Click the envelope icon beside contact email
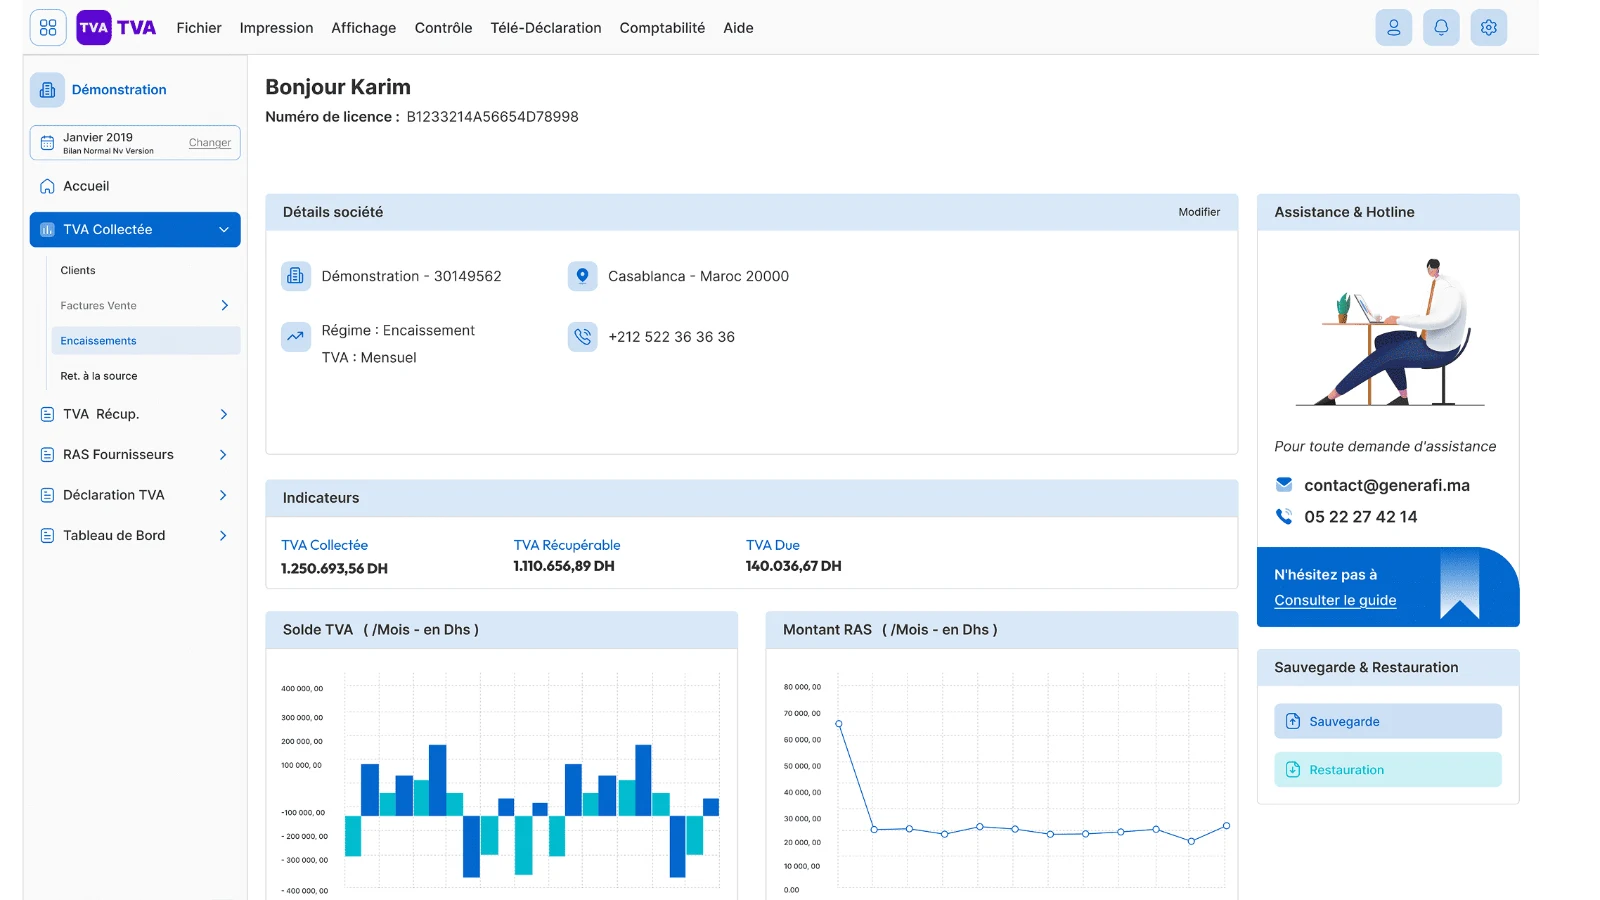Screen dimensions: 1600x900 (1284, 485)
